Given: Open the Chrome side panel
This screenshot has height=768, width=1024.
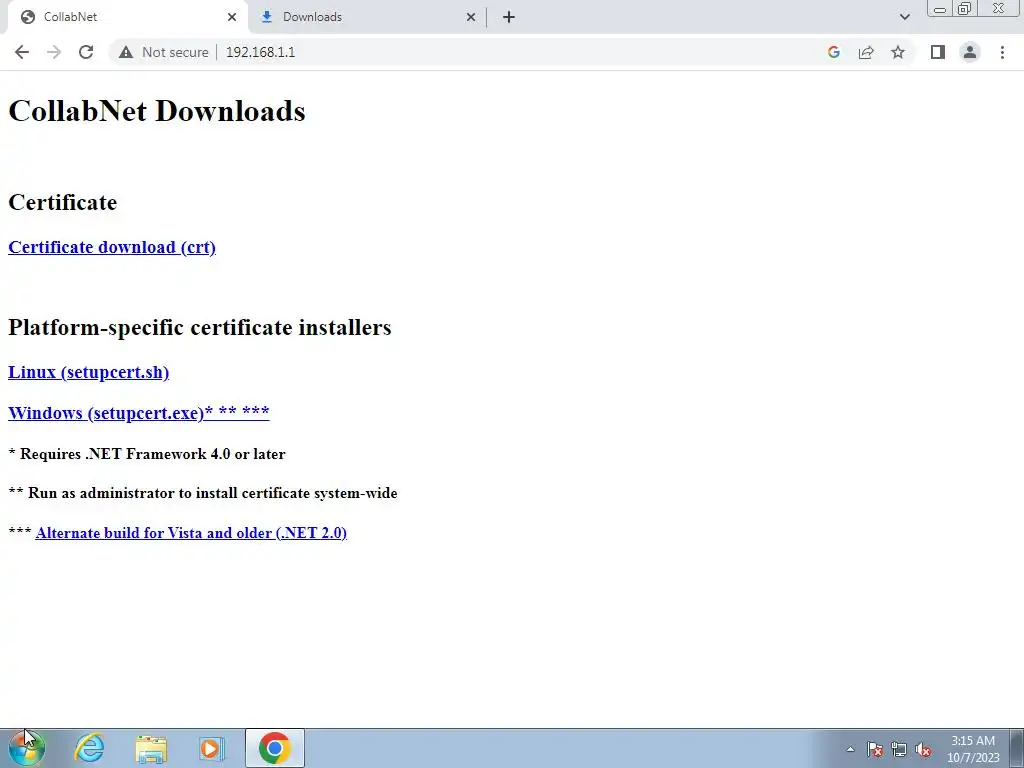Looking at the screenshot, I should [x=938, y=52].
